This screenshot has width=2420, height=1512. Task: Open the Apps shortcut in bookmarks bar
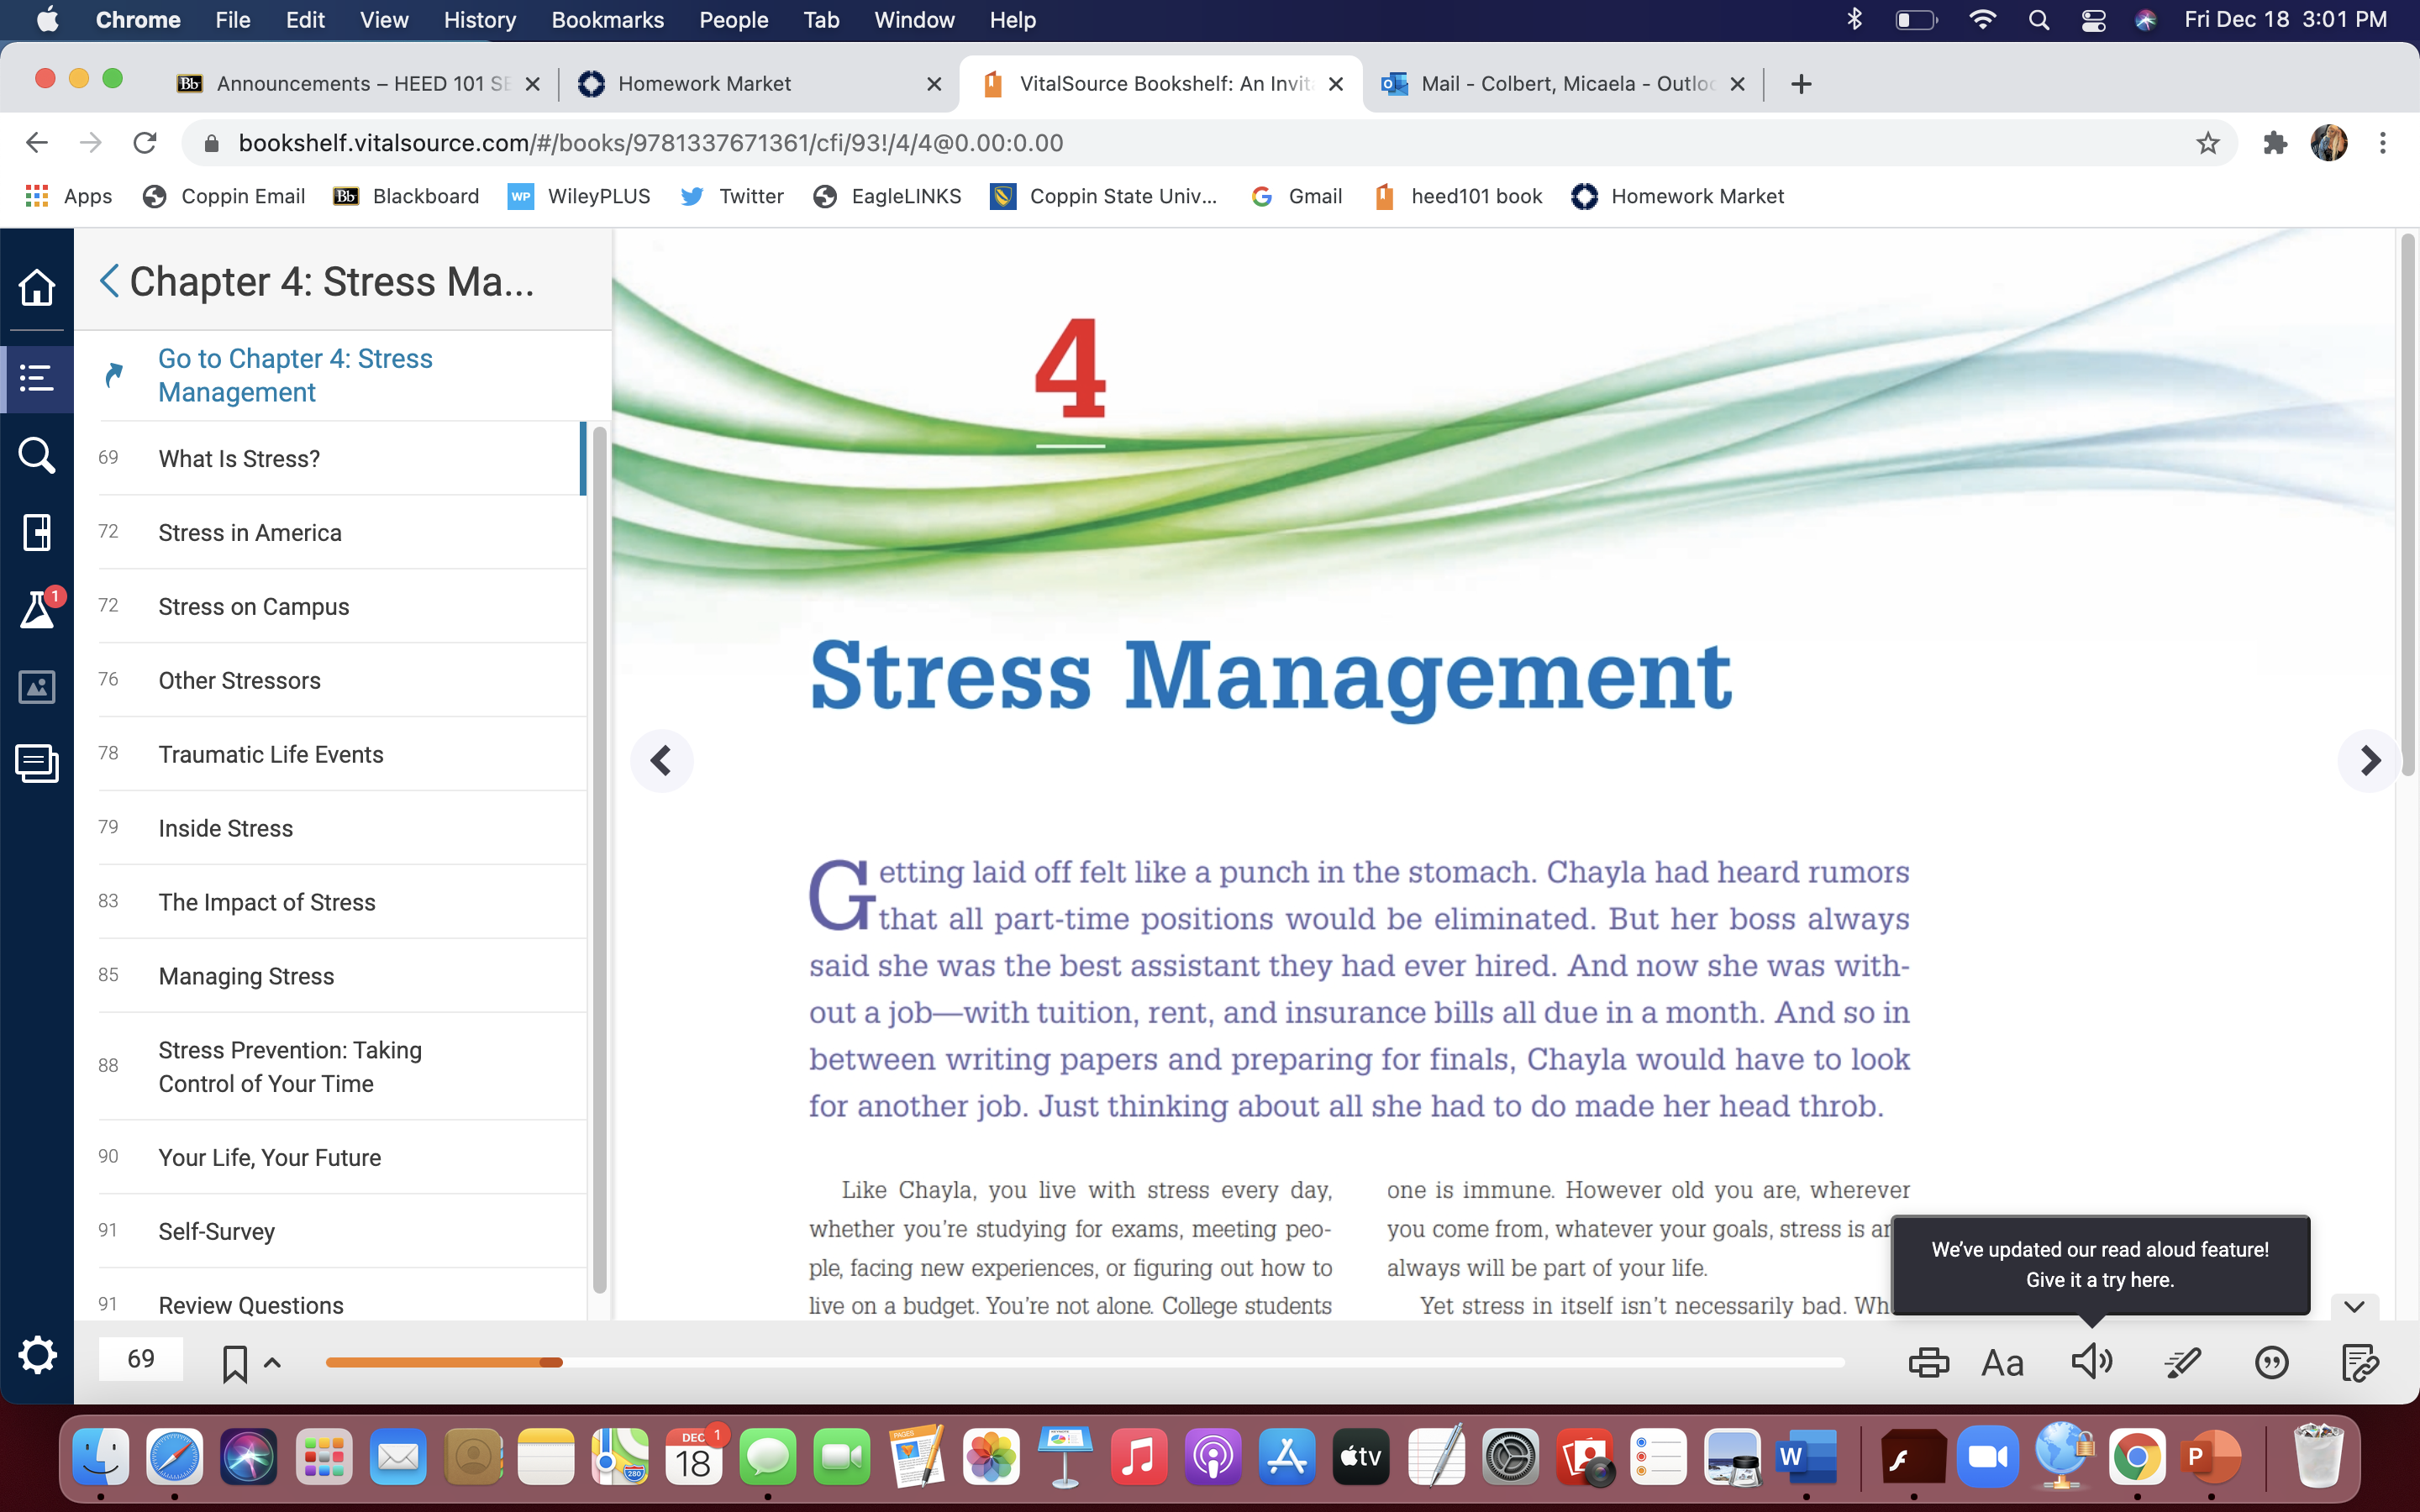68,196
